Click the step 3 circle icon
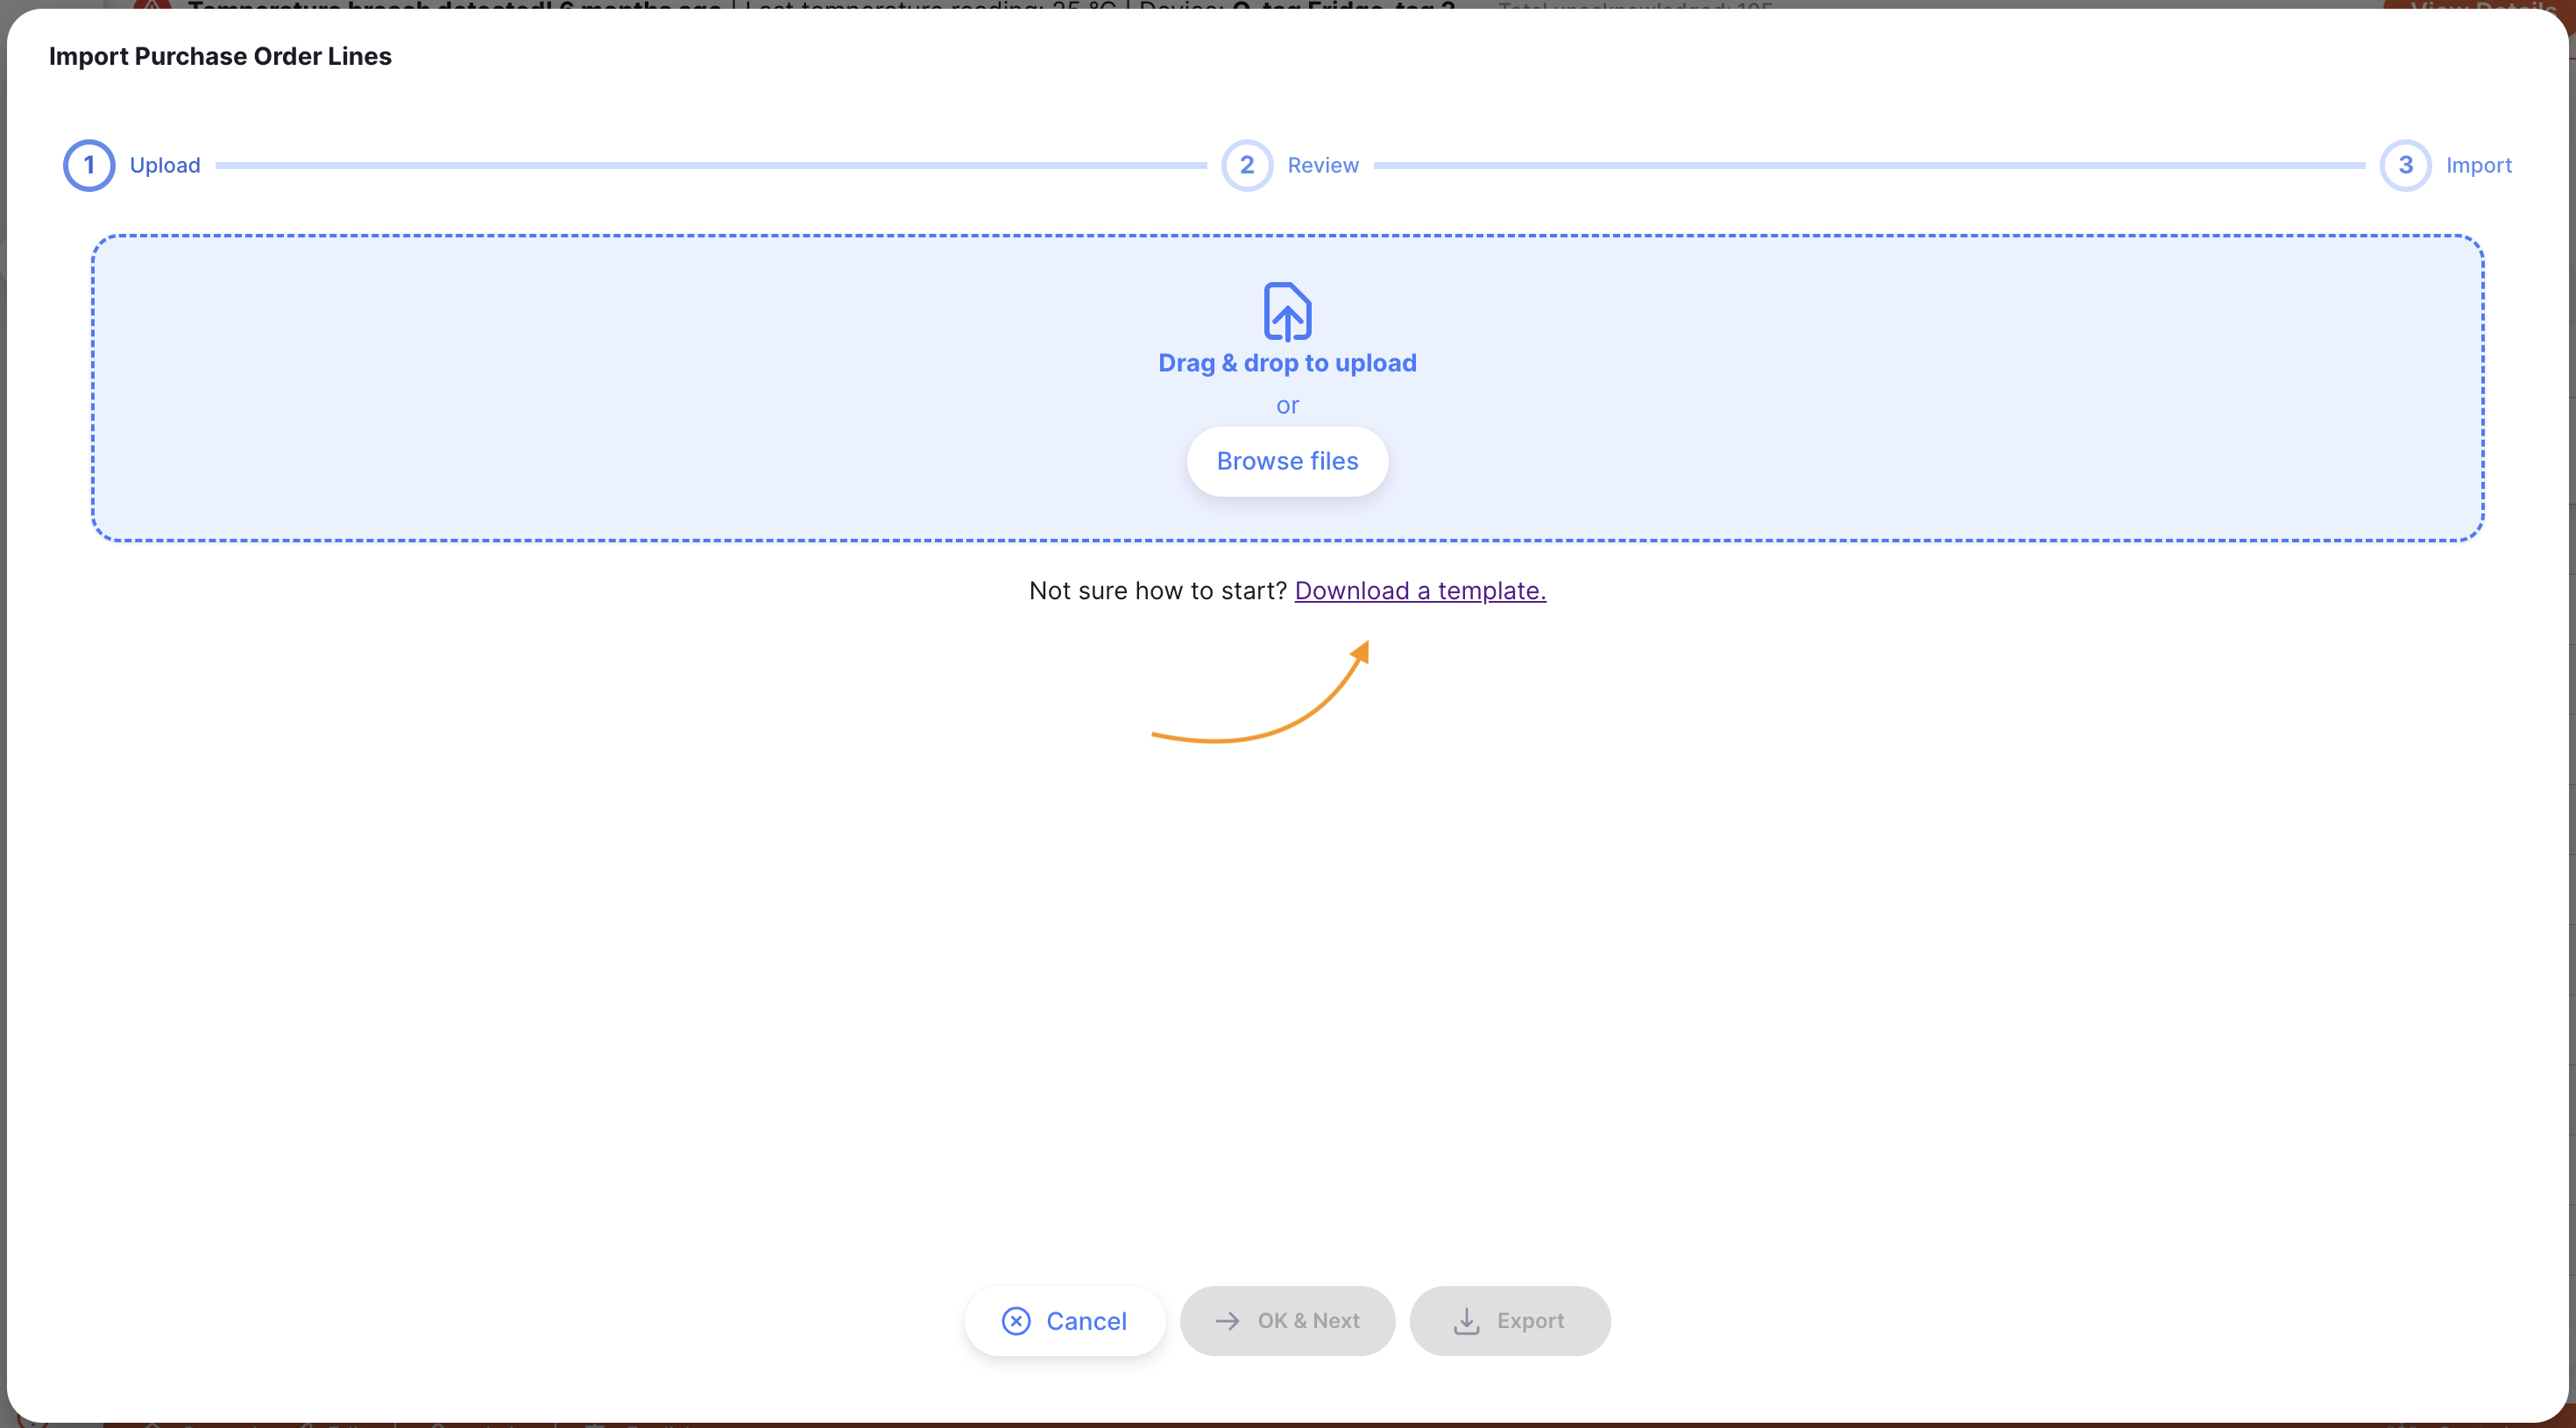The image size is (2576, 1428). click(2405, 165)
